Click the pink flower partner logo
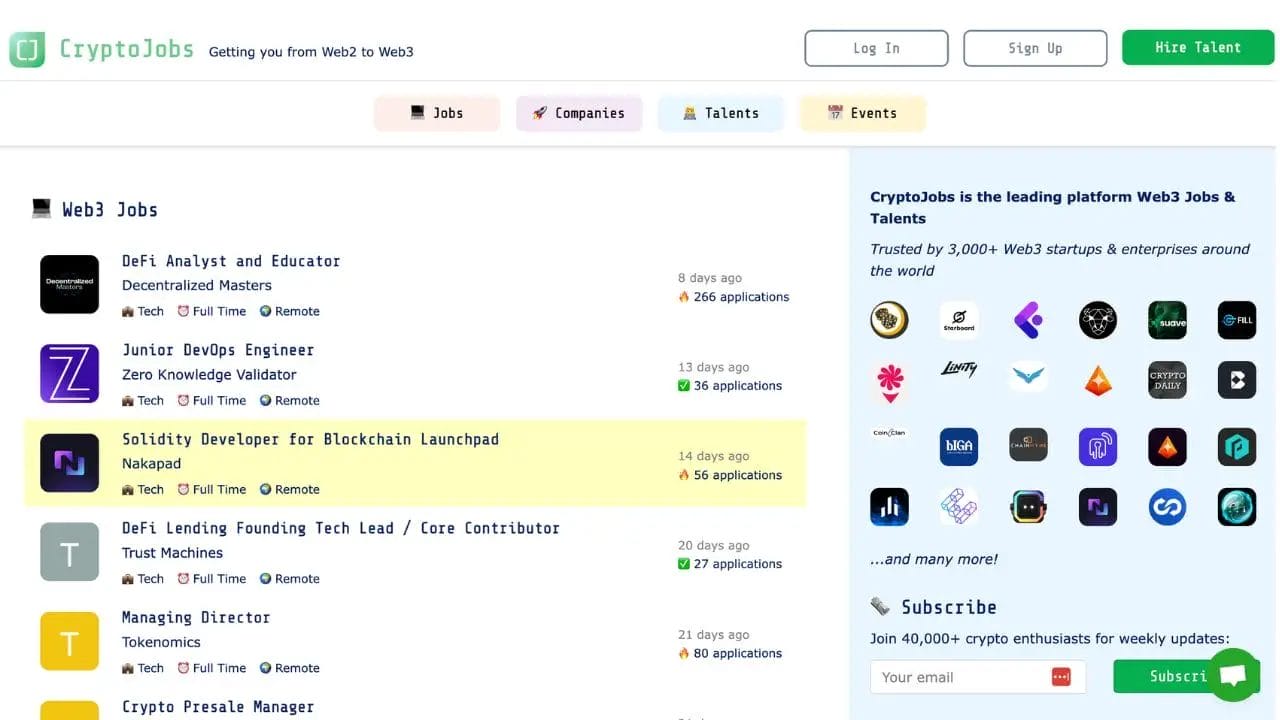This screenshot has width=1280, height=720. (889, 381)
